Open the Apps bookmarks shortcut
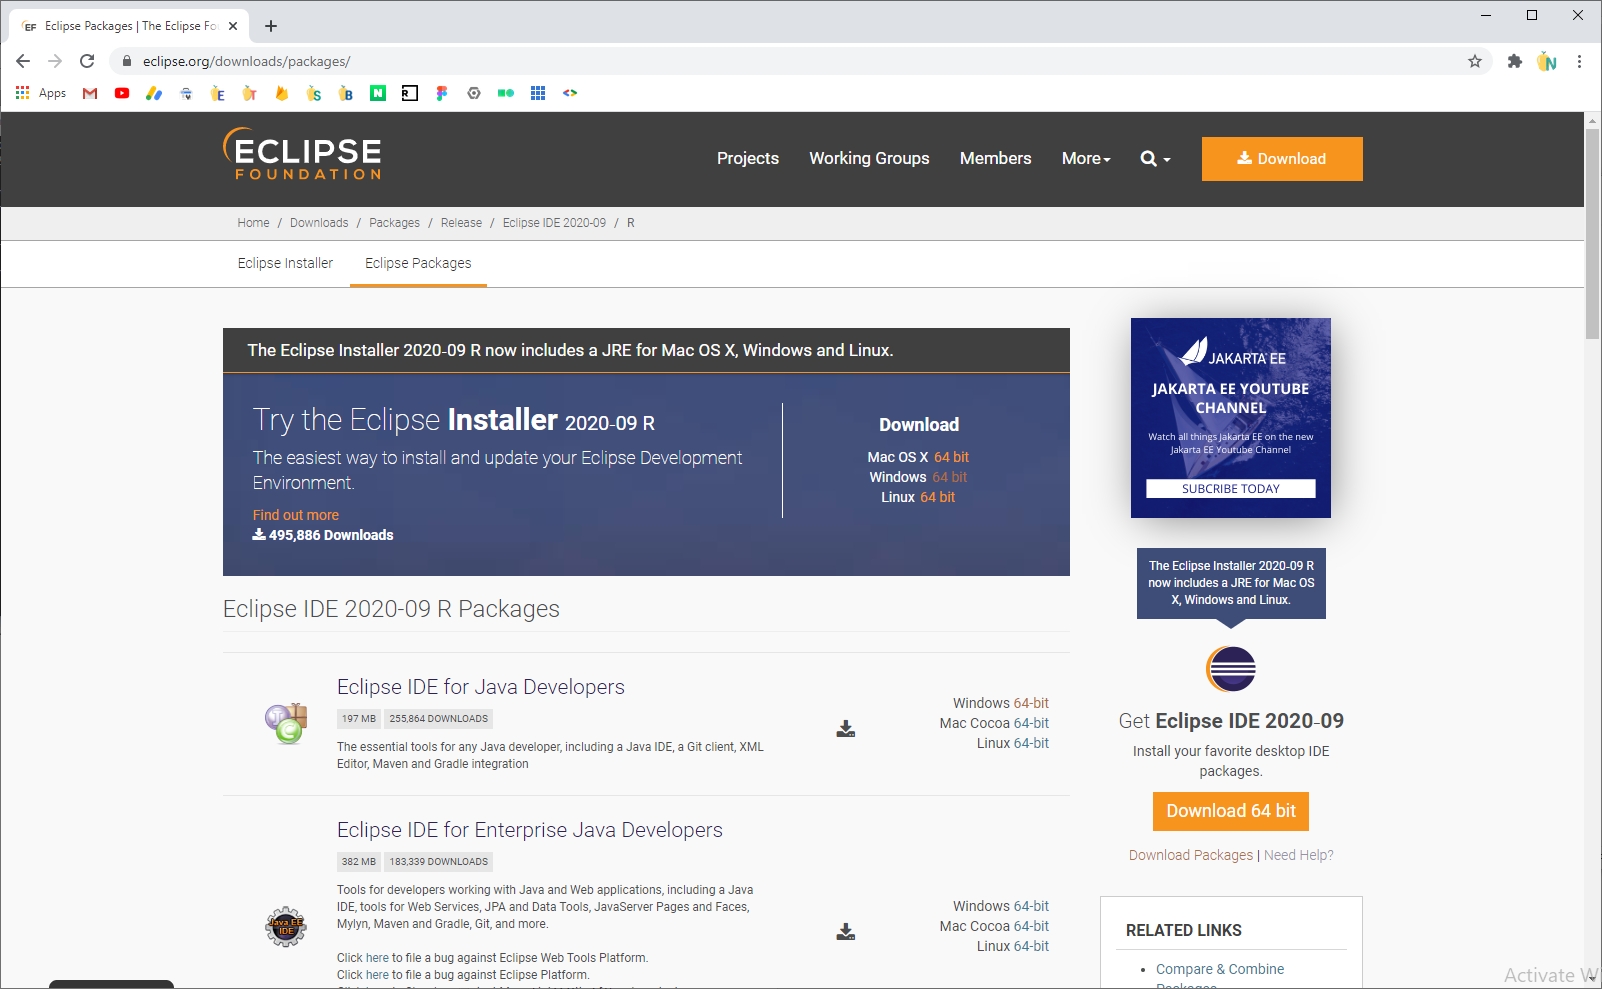 pyautogui.click(x=41, y=93)
